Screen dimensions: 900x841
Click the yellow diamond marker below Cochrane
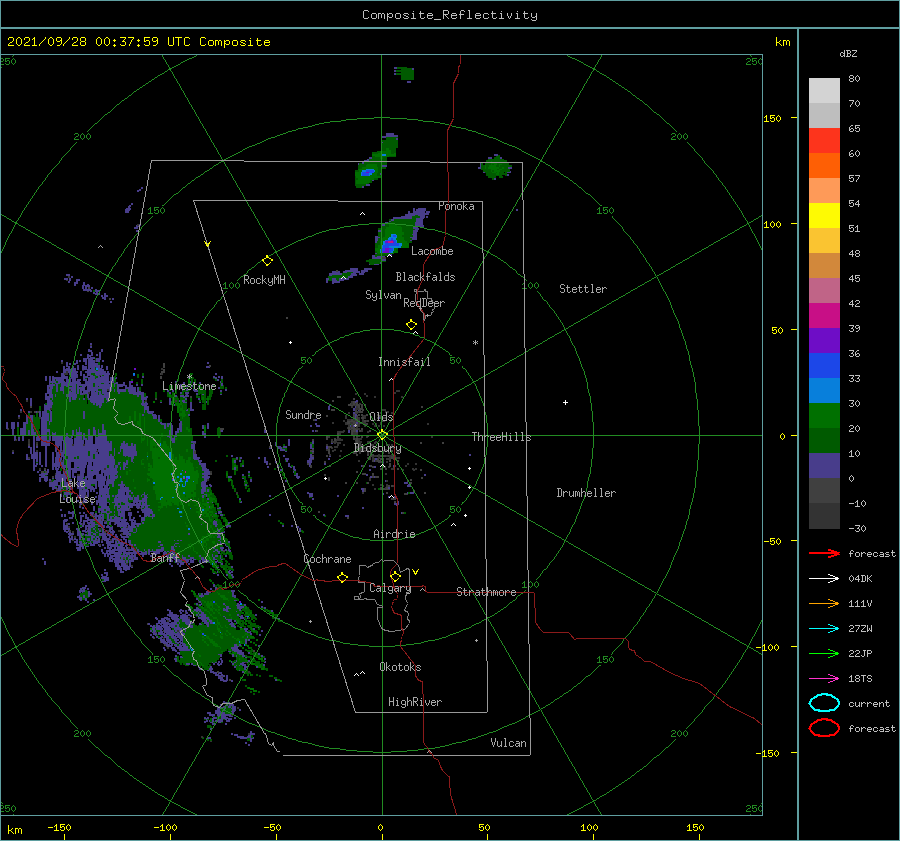click(x=342, y=577)
